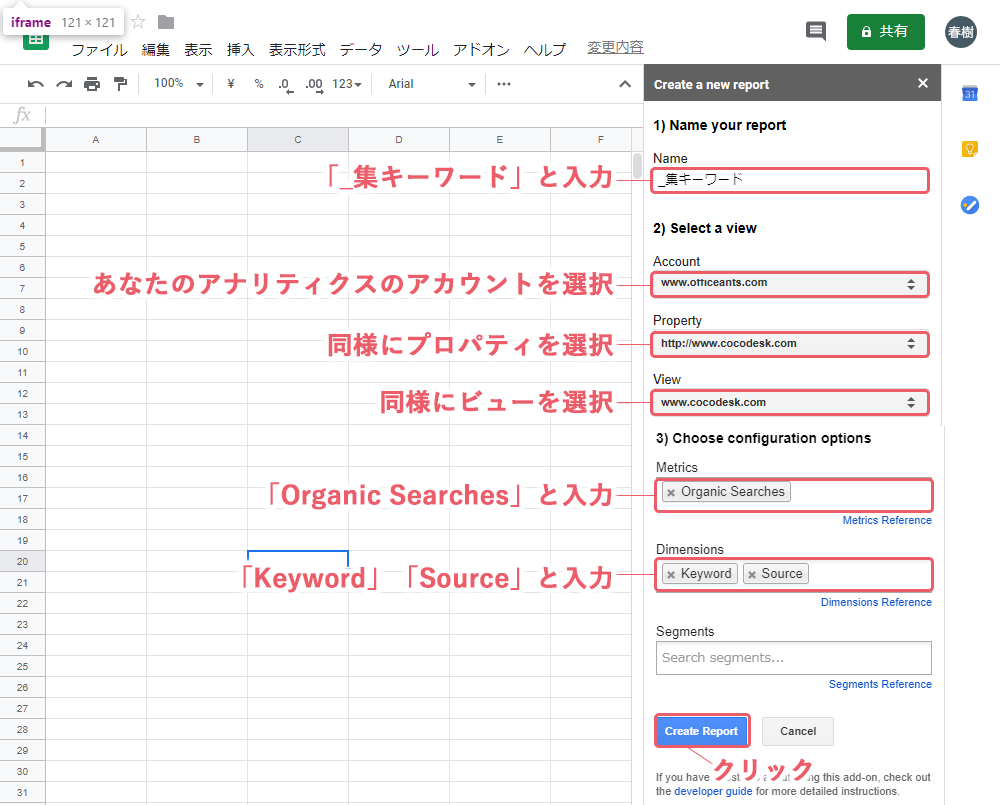Select column D header
The image size is (1000, 805).
(399, 139)
